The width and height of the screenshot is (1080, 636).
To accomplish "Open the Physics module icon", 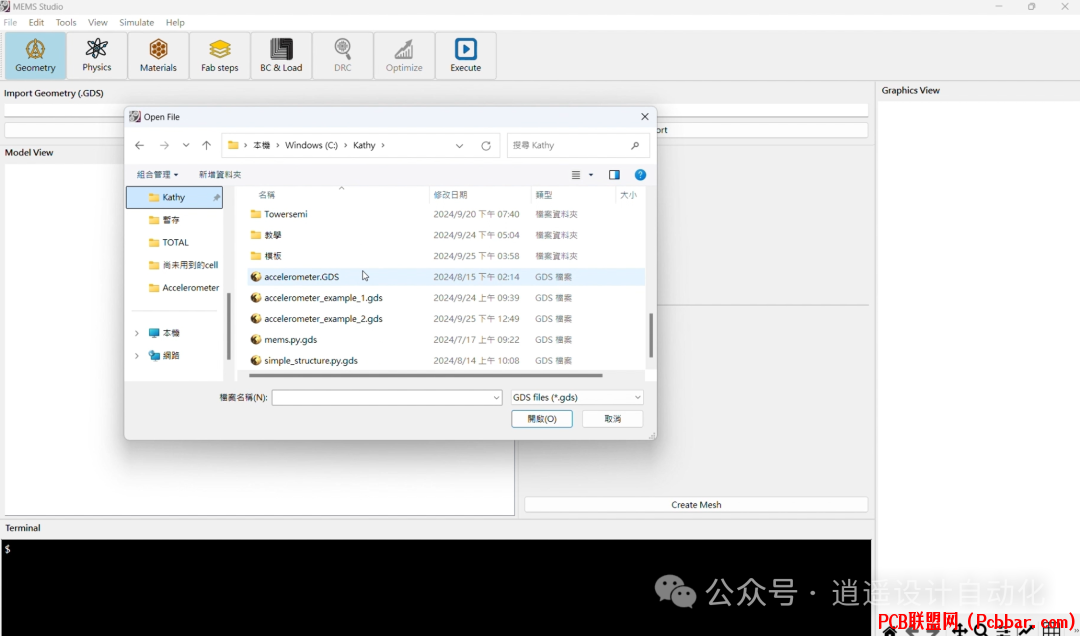I will coord(96,48).
